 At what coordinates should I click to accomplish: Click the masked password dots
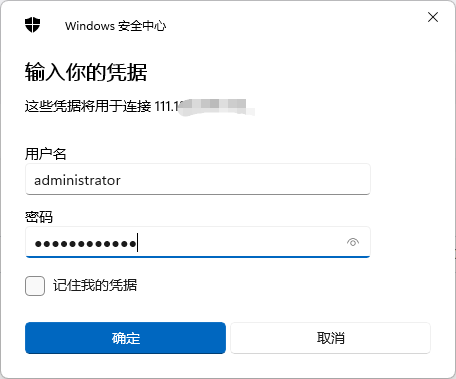click(x=85, y=244)
